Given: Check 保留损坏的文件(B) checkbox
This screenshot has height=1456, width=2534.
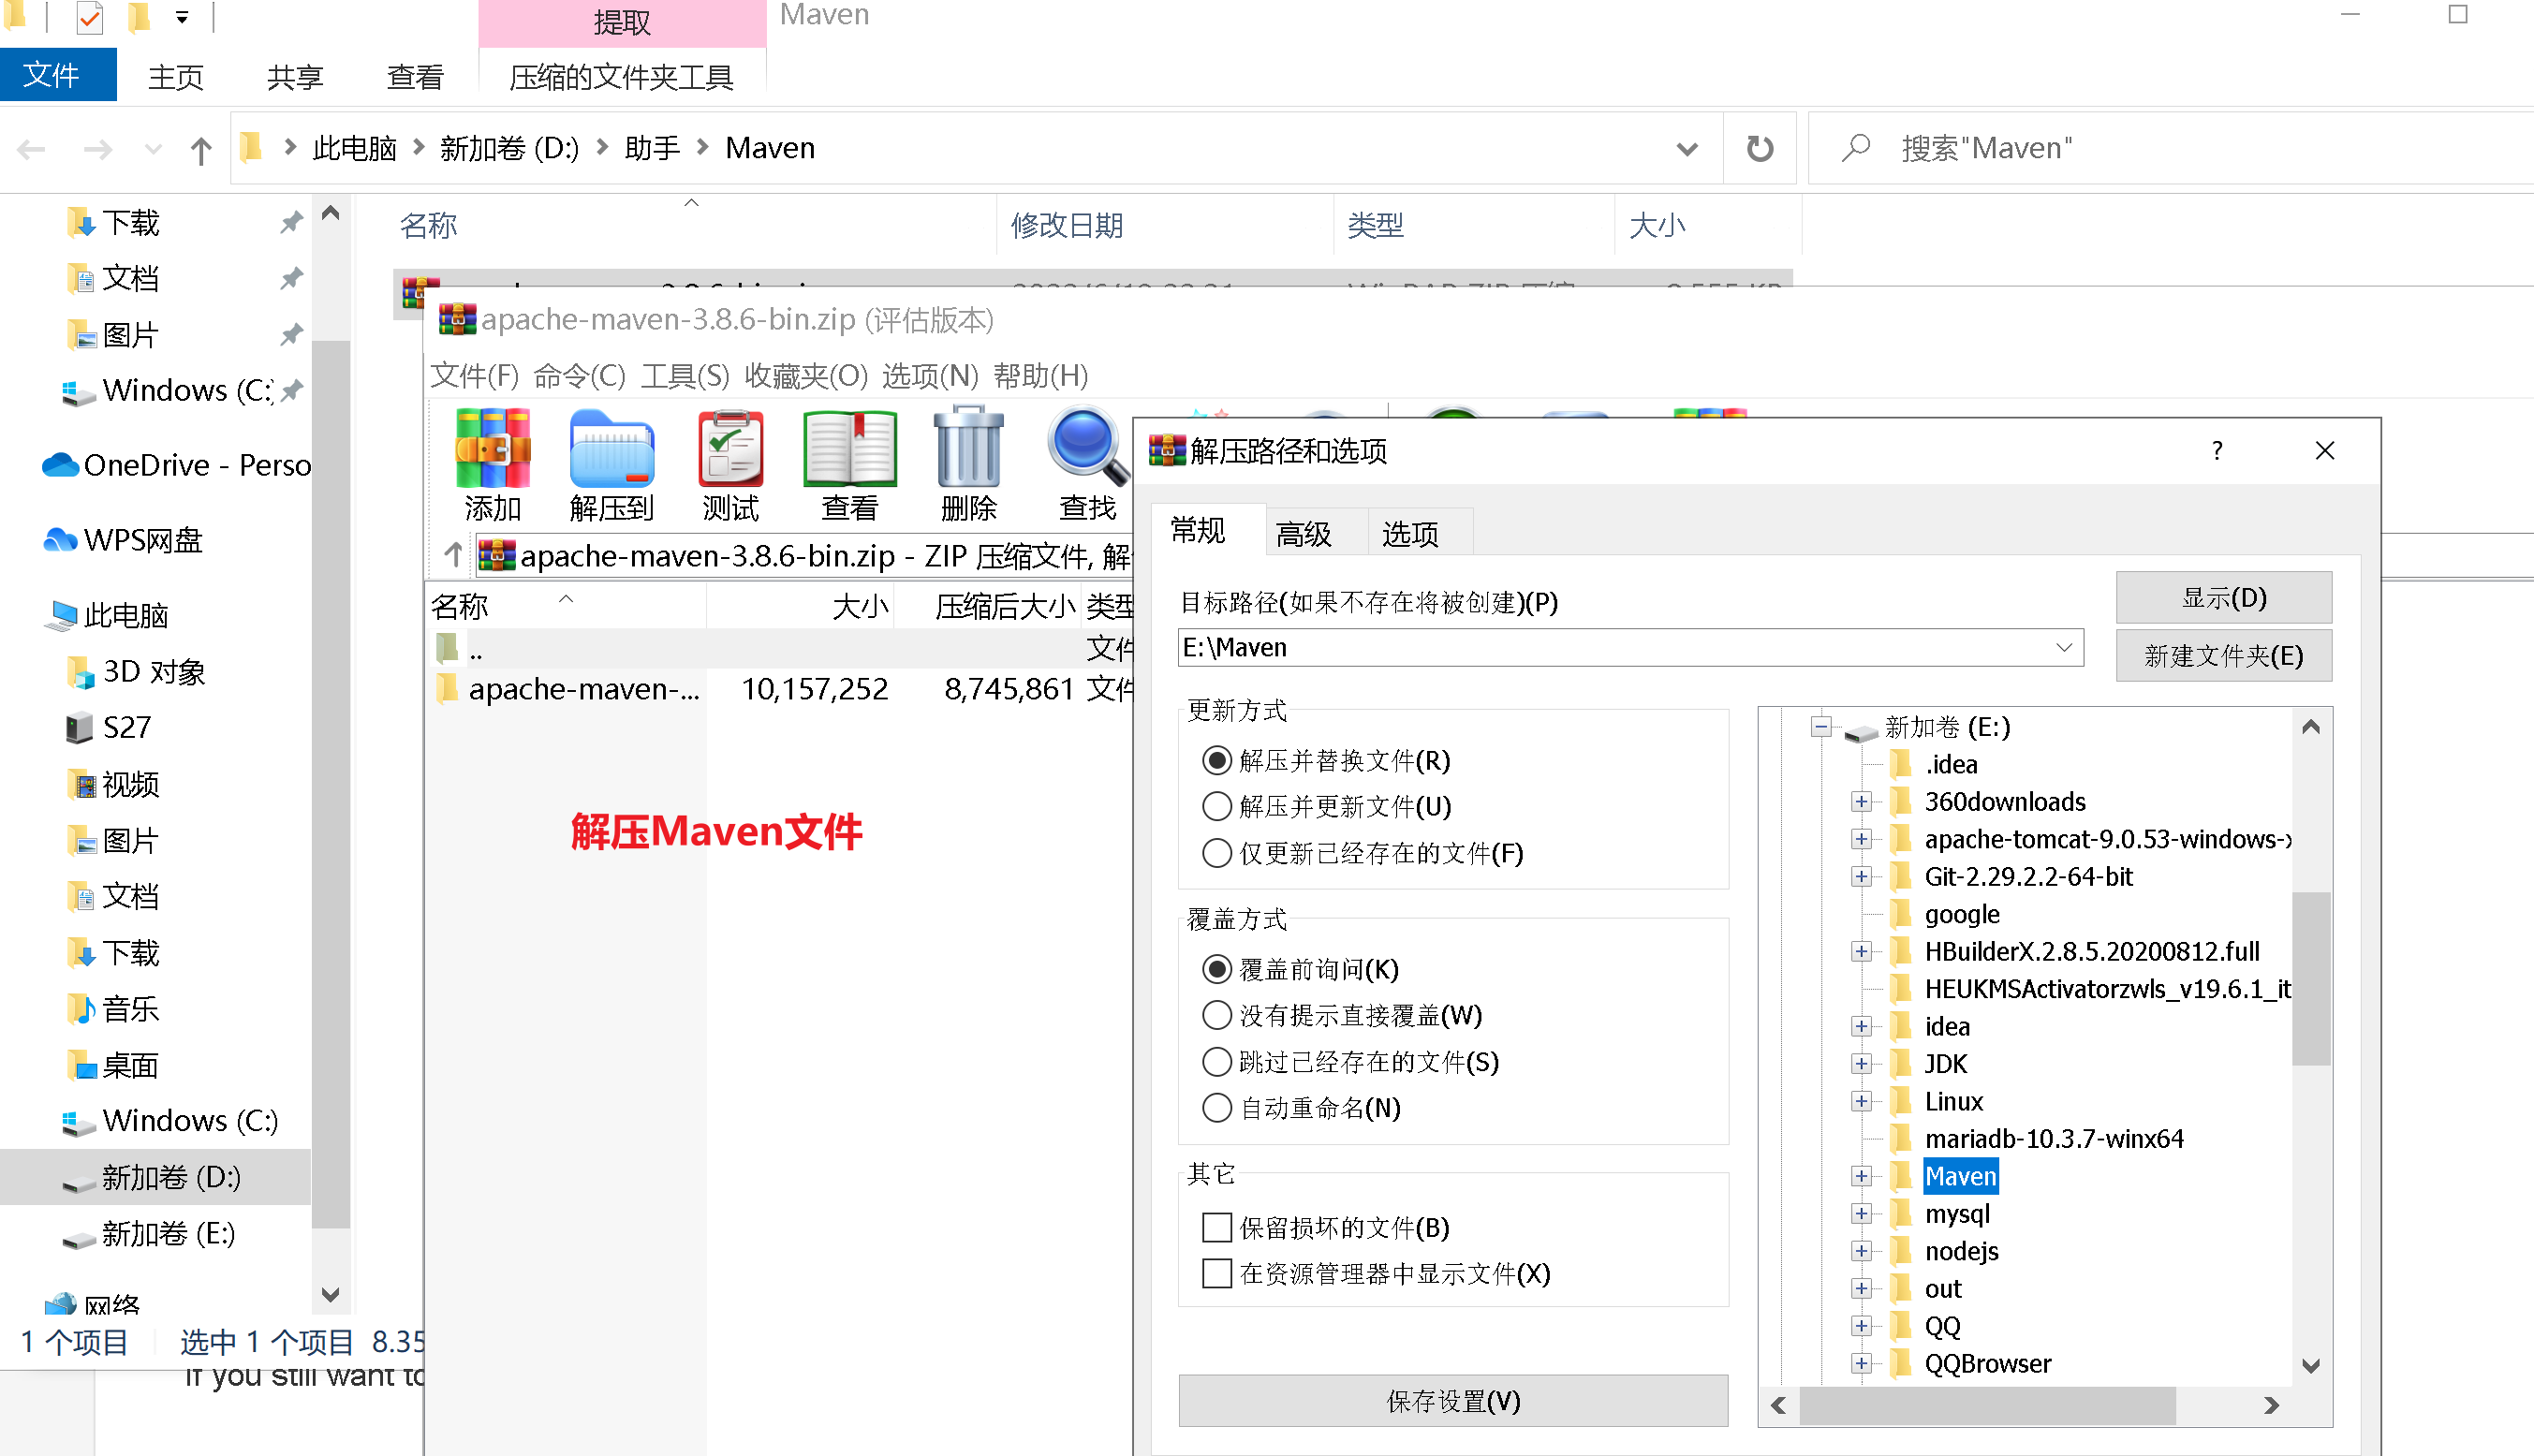Looking at the screenshot, I should point(1216,1227).
